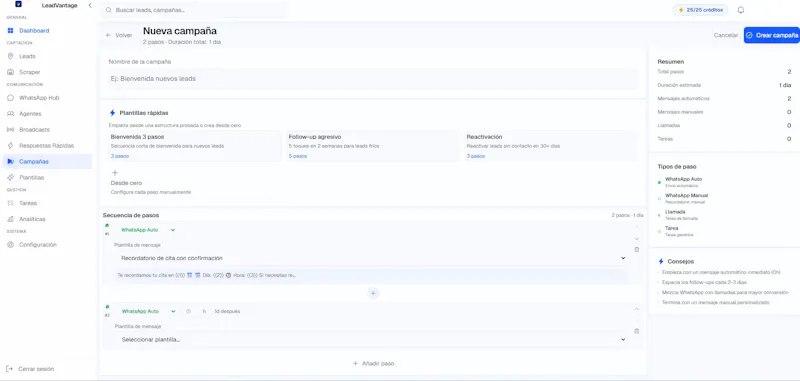Screen dimensions: 800x381
Task: Open the step #1 WhatsApp Auto type dropdown
Action: click(148, 230)
